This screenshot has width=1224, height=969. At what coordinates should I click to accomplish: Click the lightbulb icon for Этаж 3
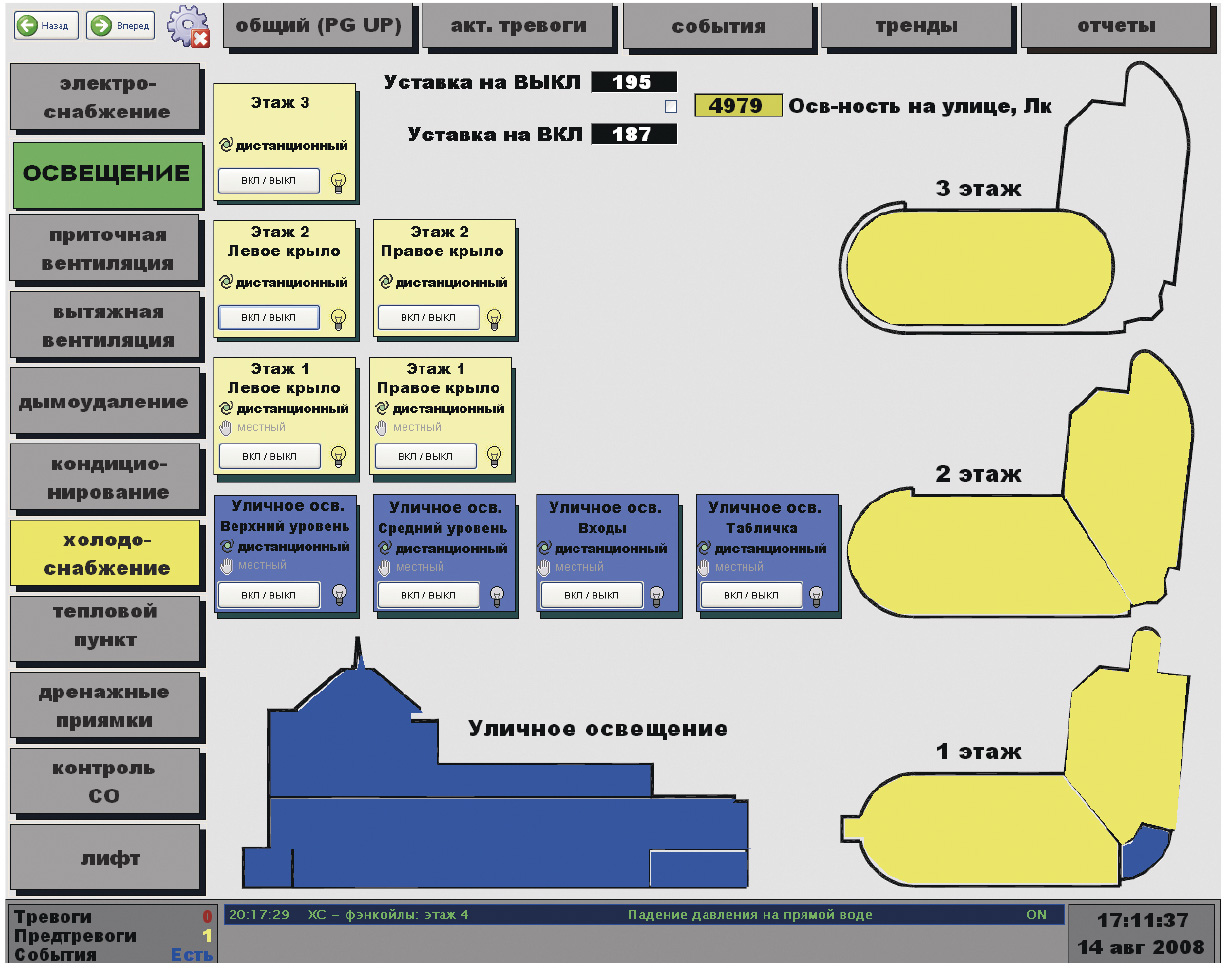338,182
